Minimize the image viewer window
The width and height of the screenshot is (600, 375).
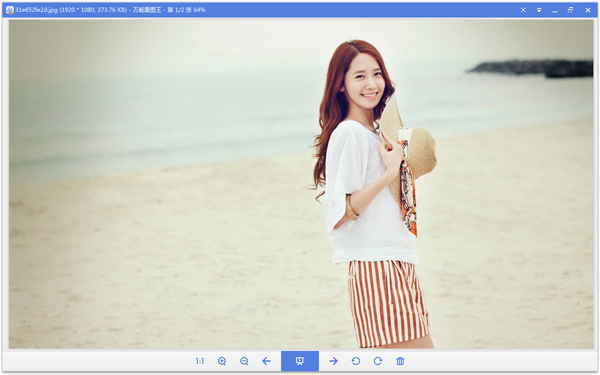click(554, 11)
